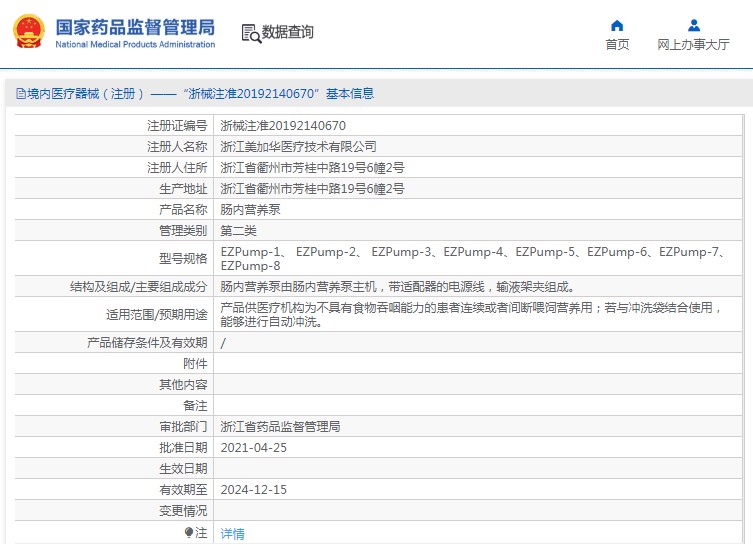Click the product name value 肠内营养泵
This screenshot has width=753, height=544.
click(x=250, y=210)
